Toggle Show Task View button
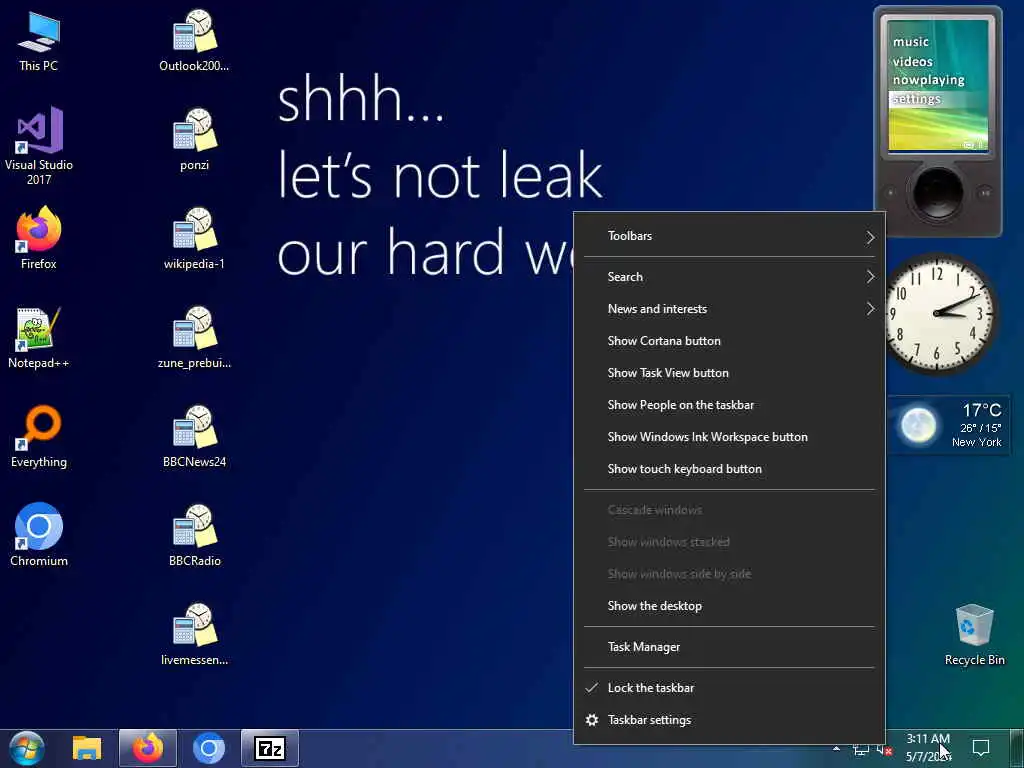Image resolution: width=1024 pixels, height=768 pixels. [x=729, y=373]
